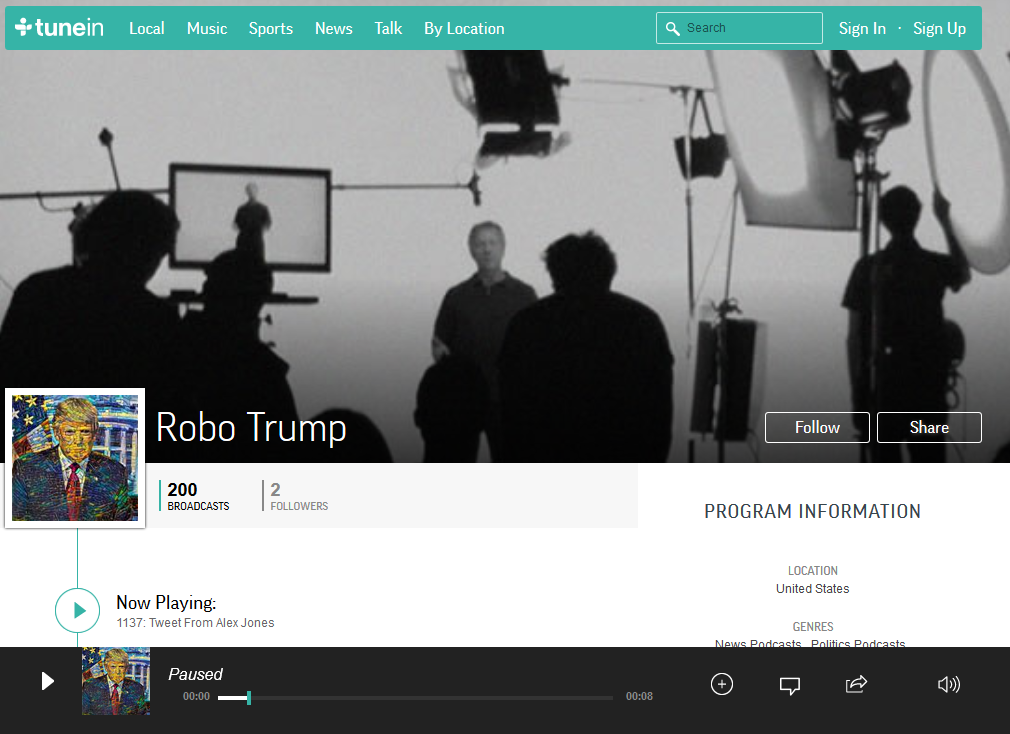Open the Local browse menu
Viewport: 1010px width, 734px height.
click(147, 28)
